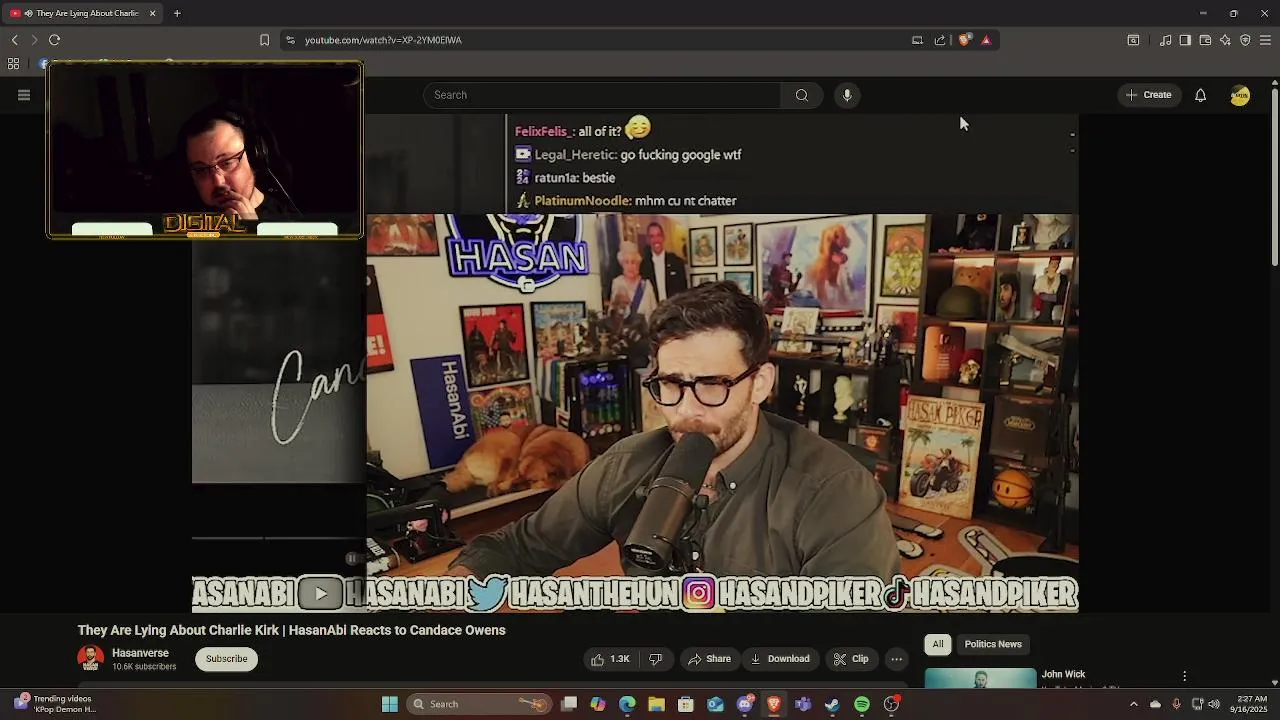Open the bookmarks bar apps grid icon

pyautogui.click(x=13, y=64)
